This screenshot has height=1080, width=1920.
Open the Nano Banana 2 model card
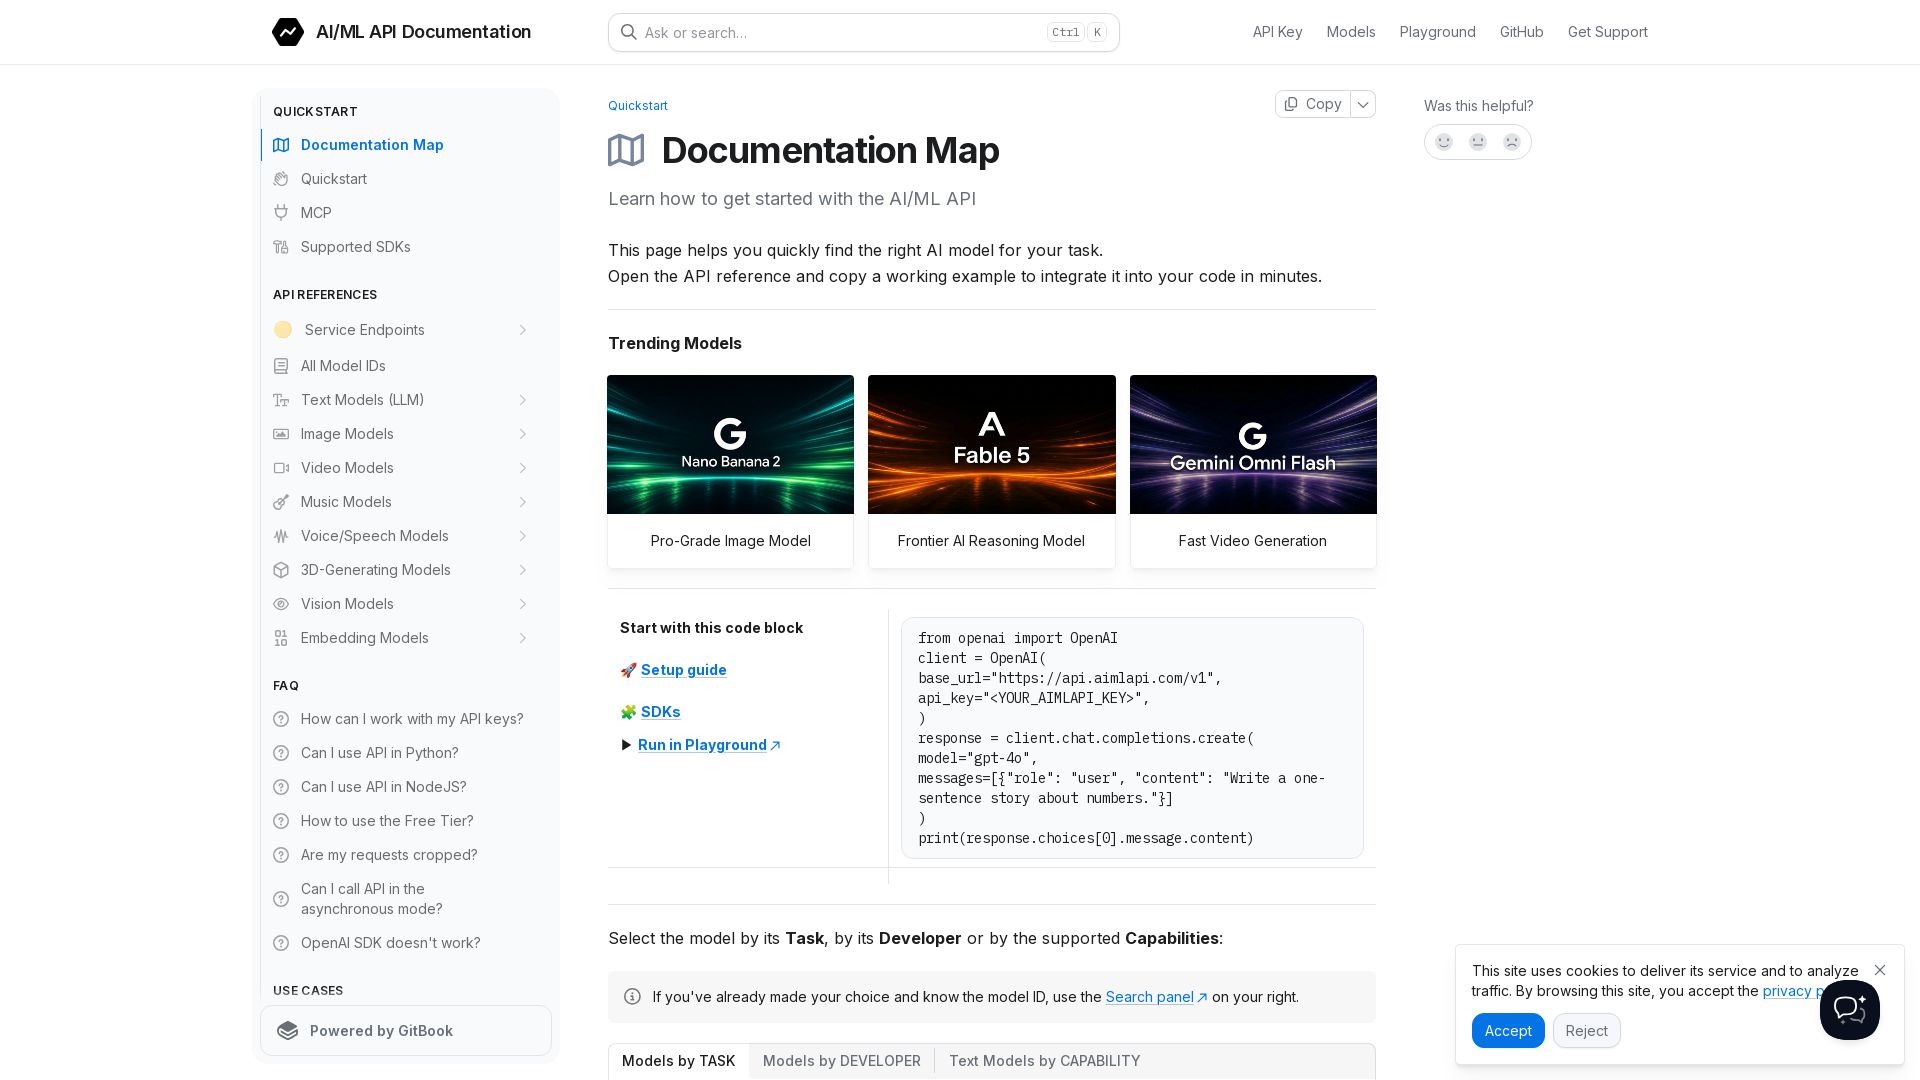[x=730, y=472]
